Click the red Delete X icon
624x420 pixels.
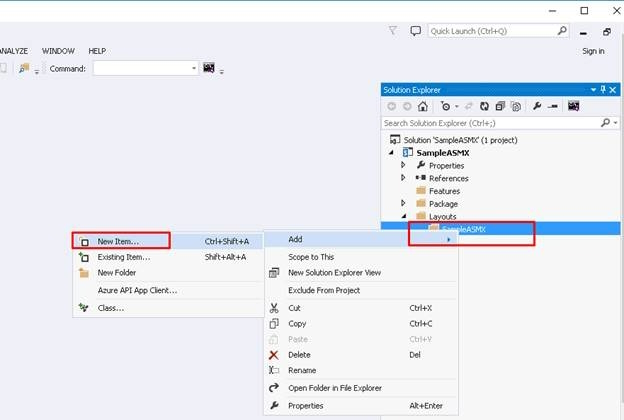click(x=274, y=355)
